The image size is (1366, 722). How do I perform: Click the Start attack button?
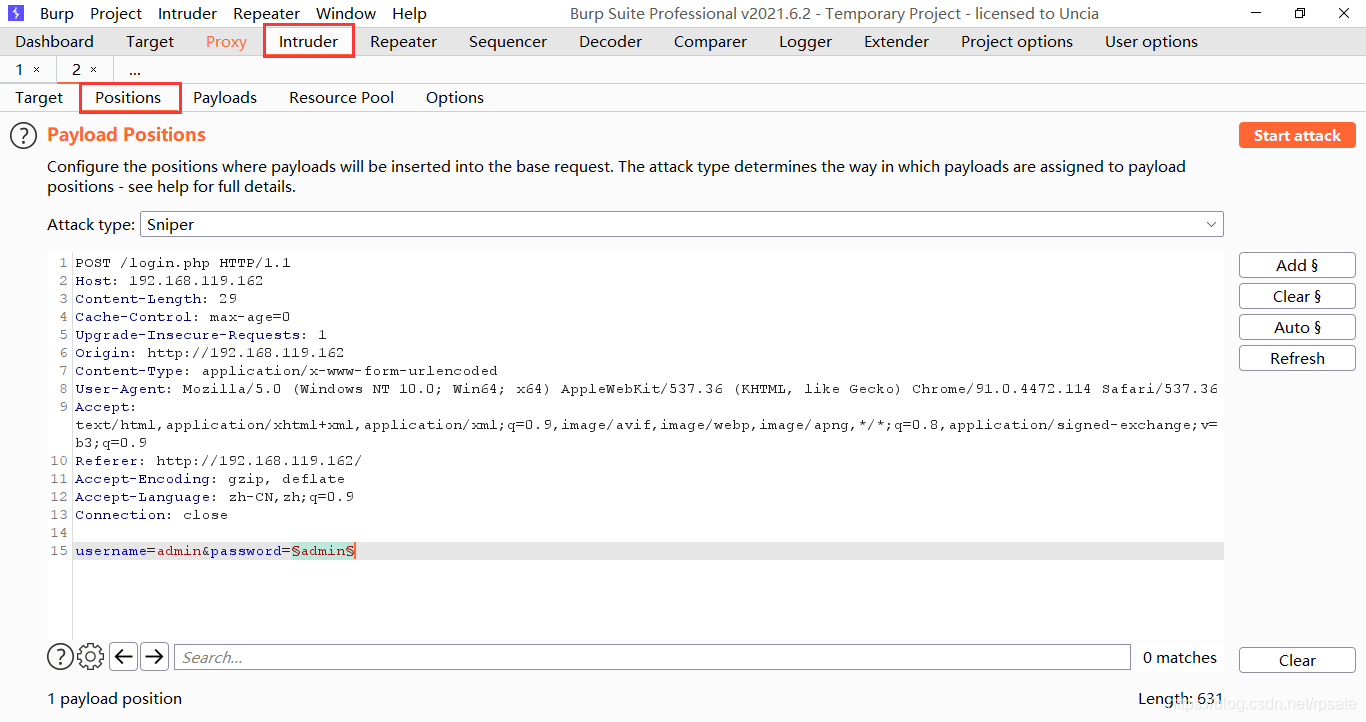[x=1297, y=136]
